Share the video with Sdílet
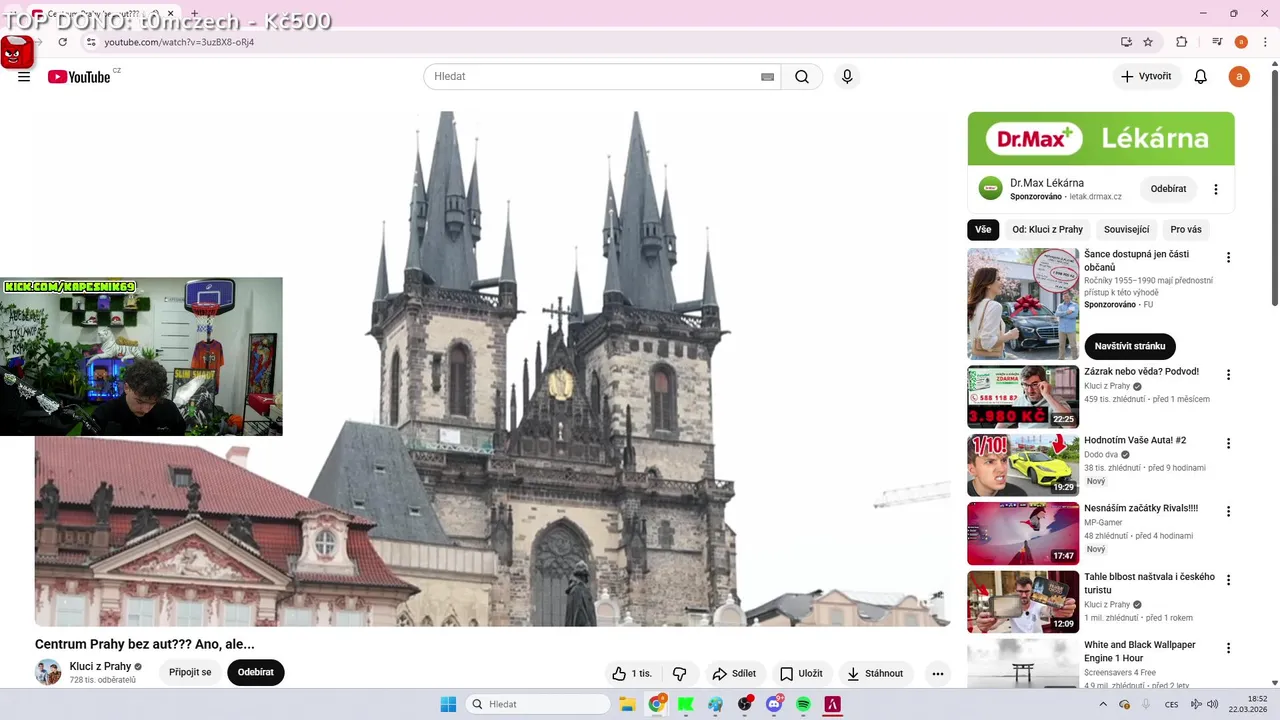This screenshot has height=720, width=1280. click(734, 674)
